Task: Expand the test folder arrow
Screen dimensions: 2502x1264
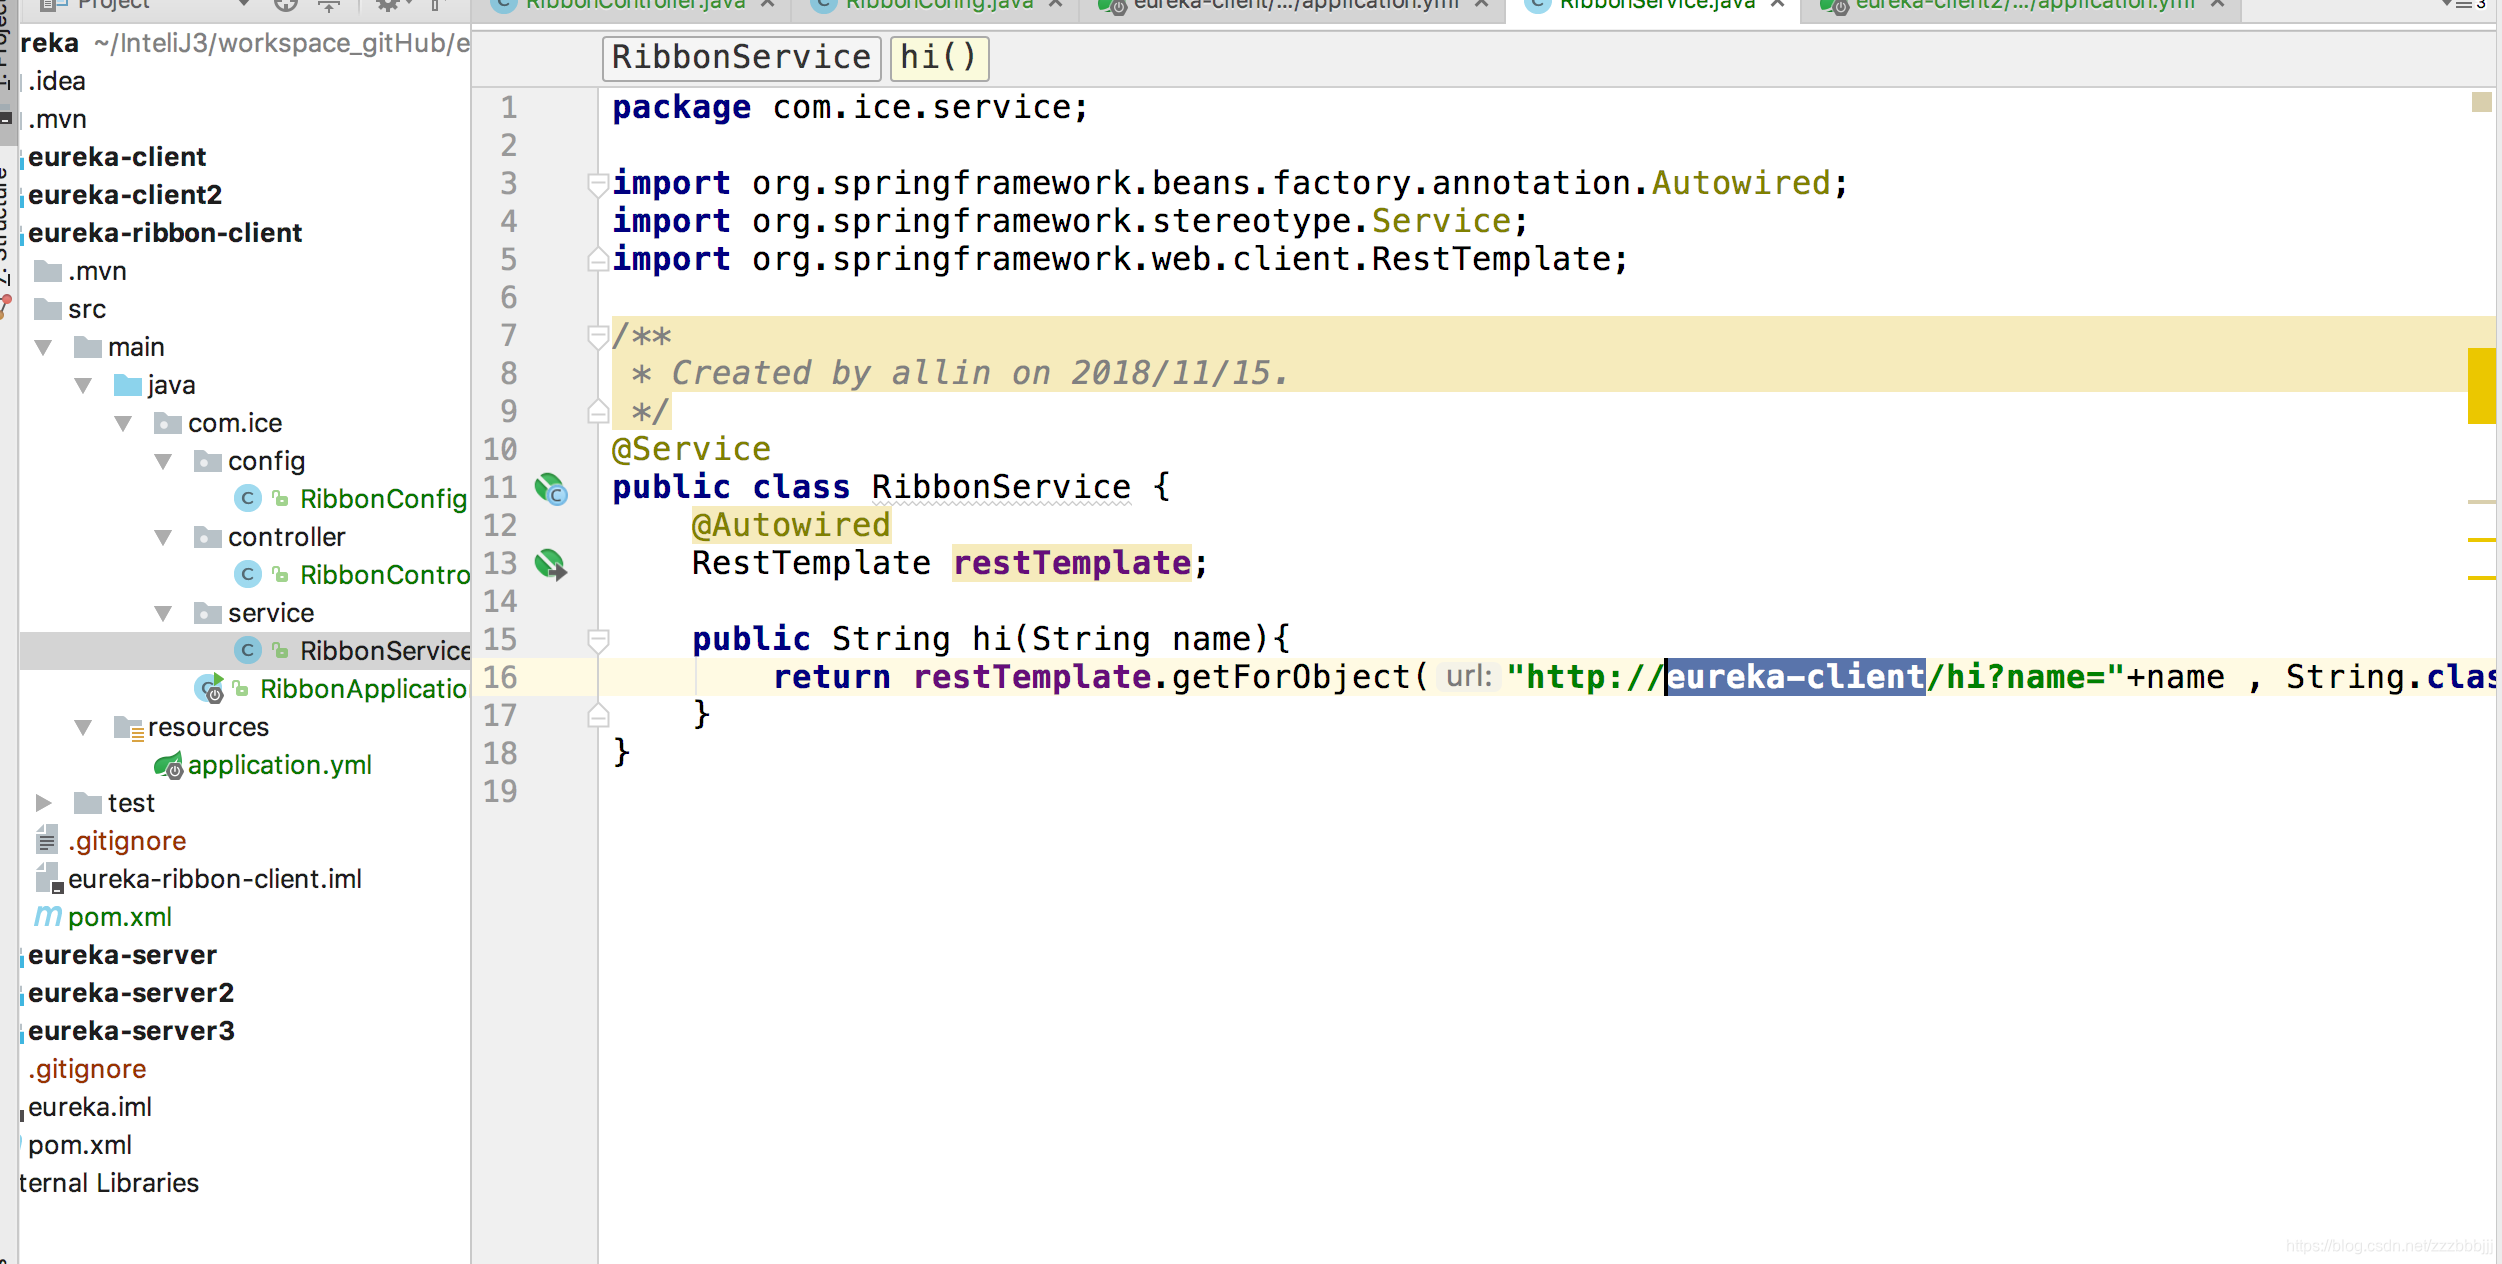Action: coord(43,803)
